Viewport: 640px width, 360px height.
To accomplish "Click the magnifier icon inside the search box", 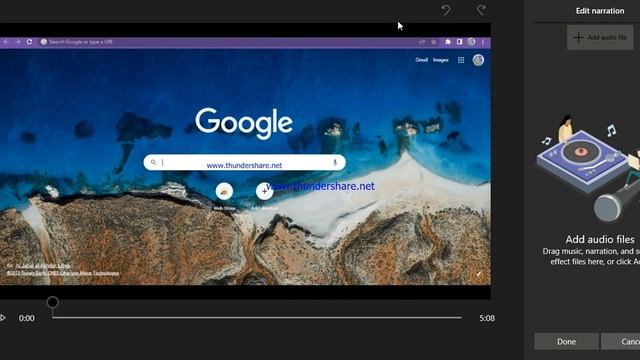I will coord(153,162).
